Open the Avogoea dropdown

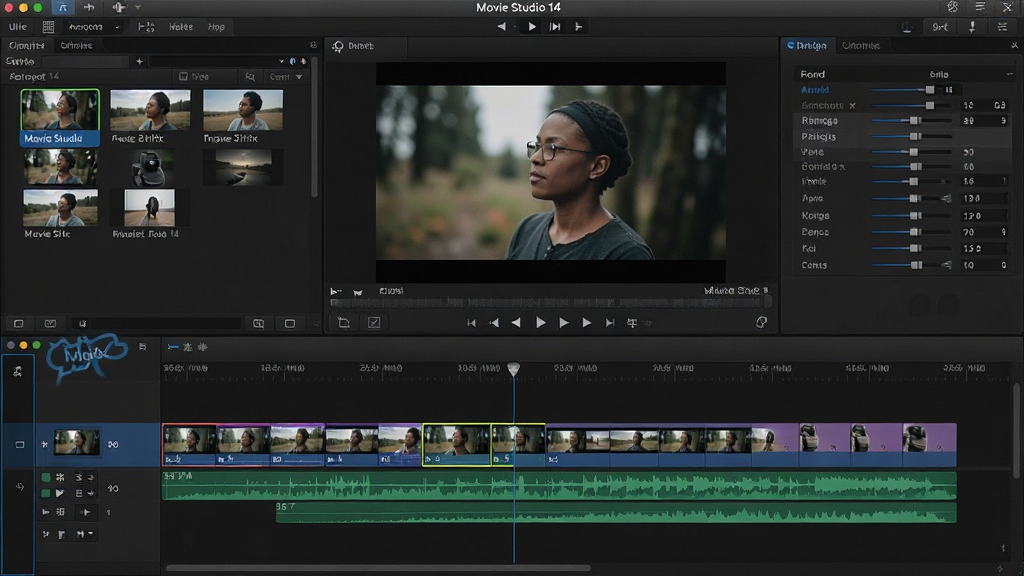point(93,27)
